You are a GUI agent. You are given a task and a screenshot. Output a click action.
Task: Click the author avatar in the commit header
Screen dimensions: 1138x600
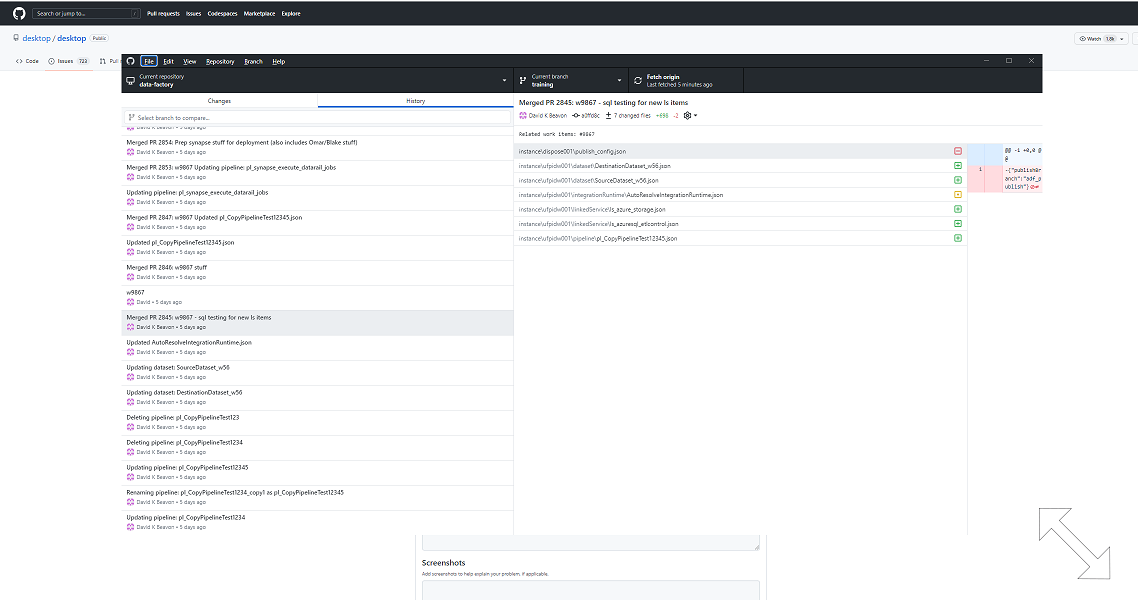(x=523, y=115)
